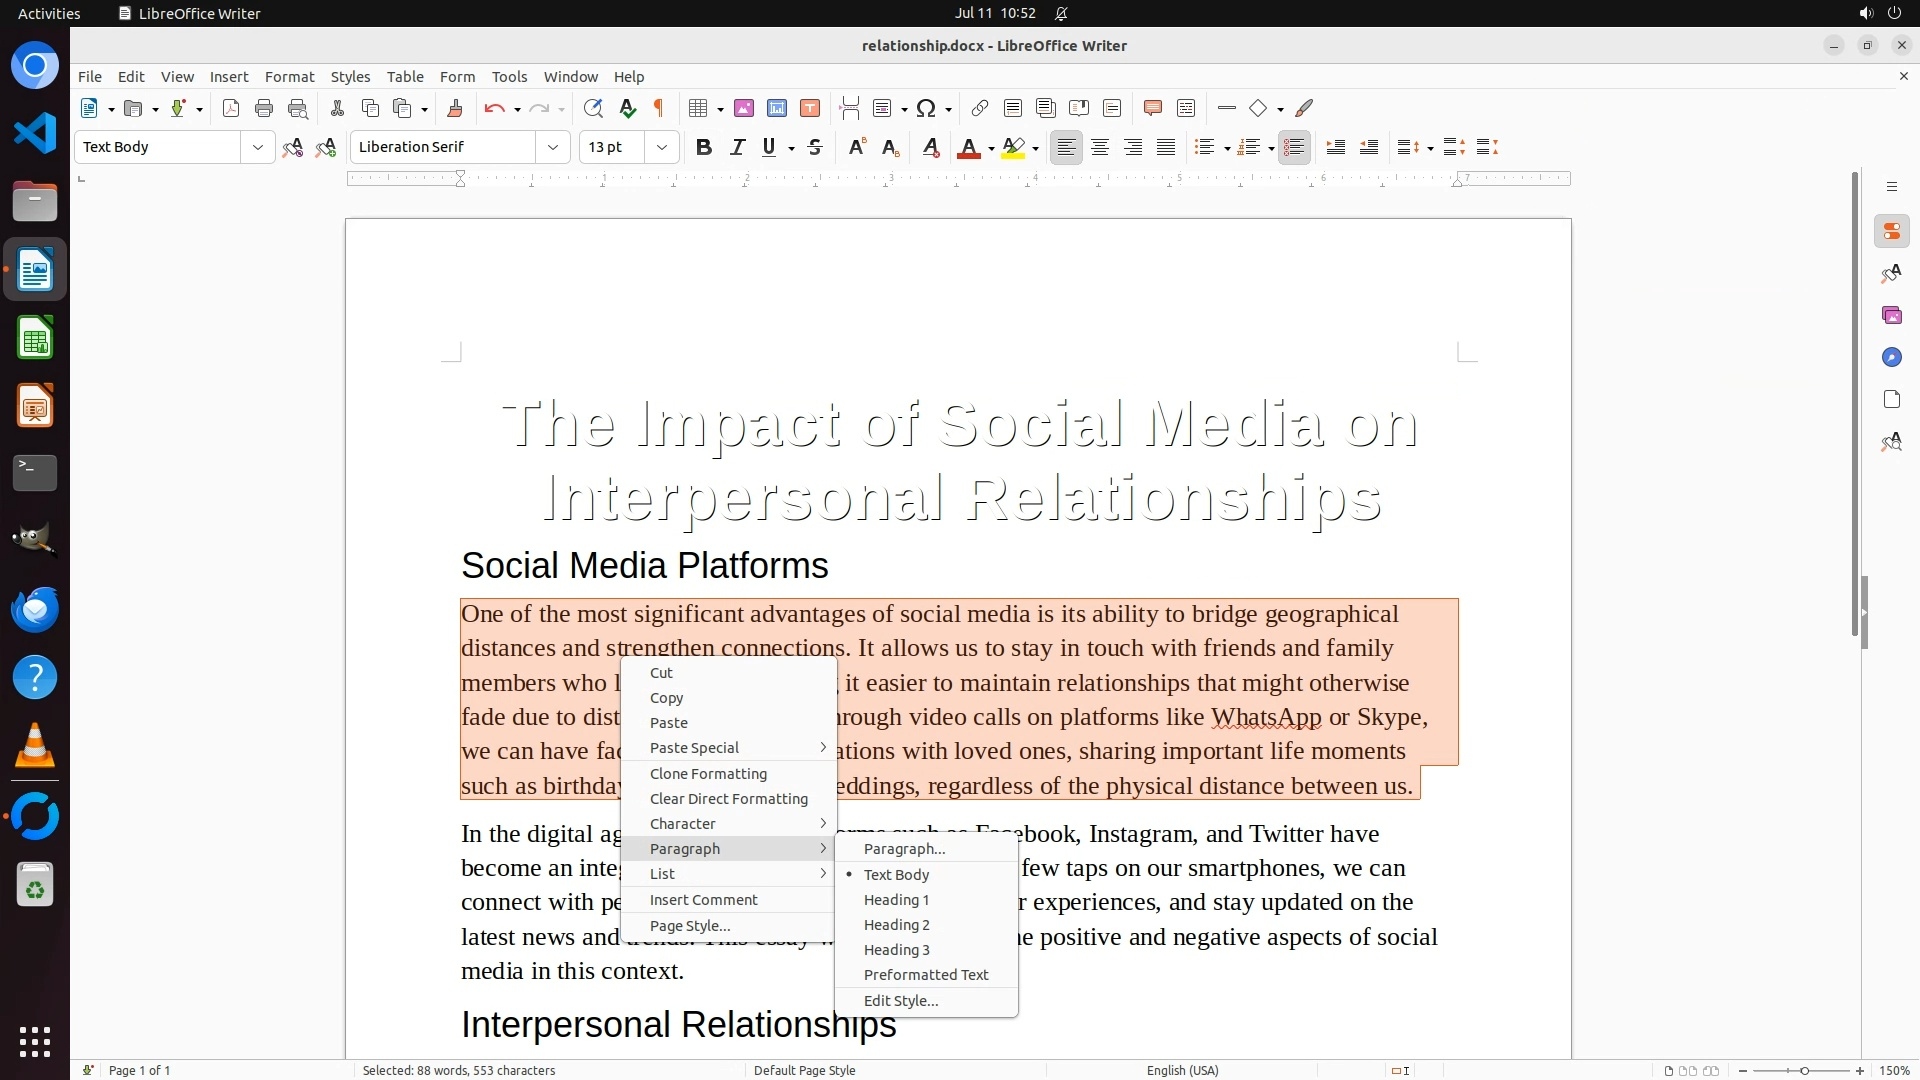Screen dimensions: 1920x1080
Task: Click the zoom slider in status bar
Action: tap(1803, 1071)
